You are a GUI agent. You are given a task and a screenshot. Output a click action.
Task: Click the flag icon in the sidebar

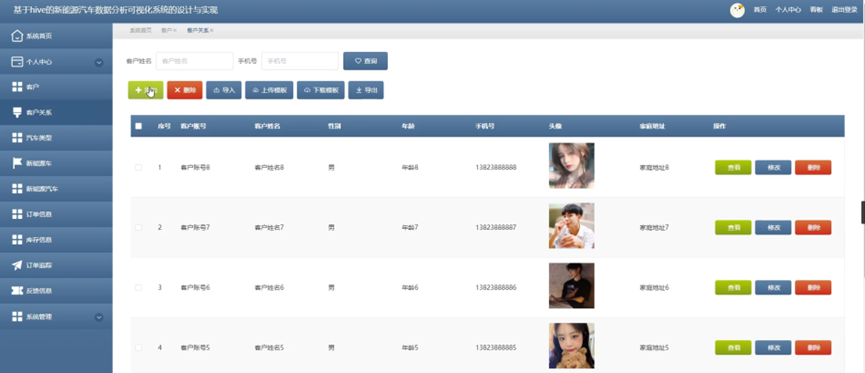click(x=17, y=163)
